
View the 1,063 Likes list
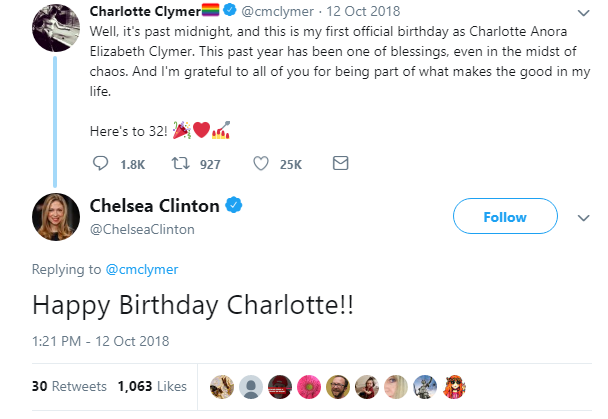click(152, 385)
